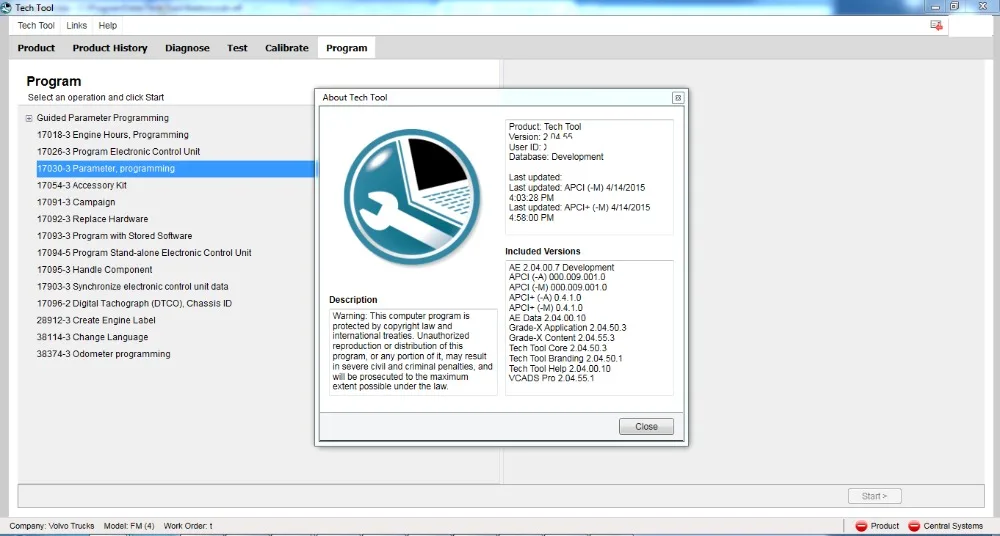
Task: Click 'Tech Tool Branding 2.04.50.1' entry
Action: [x=565, y=359]
